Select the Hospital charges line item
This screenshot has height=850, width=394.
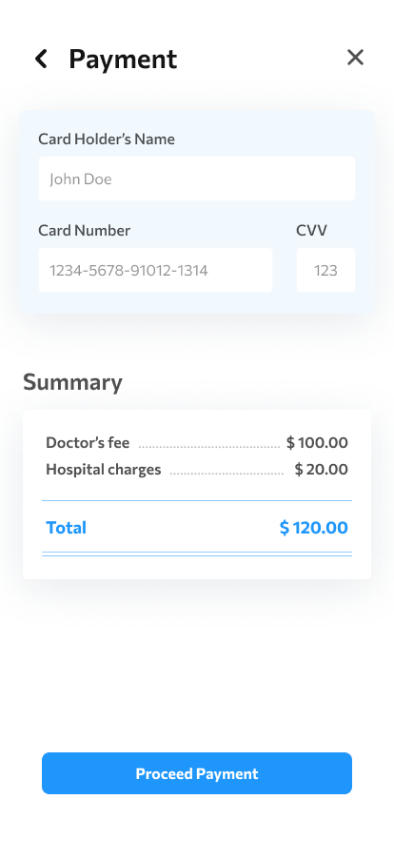tap(197, 469)
